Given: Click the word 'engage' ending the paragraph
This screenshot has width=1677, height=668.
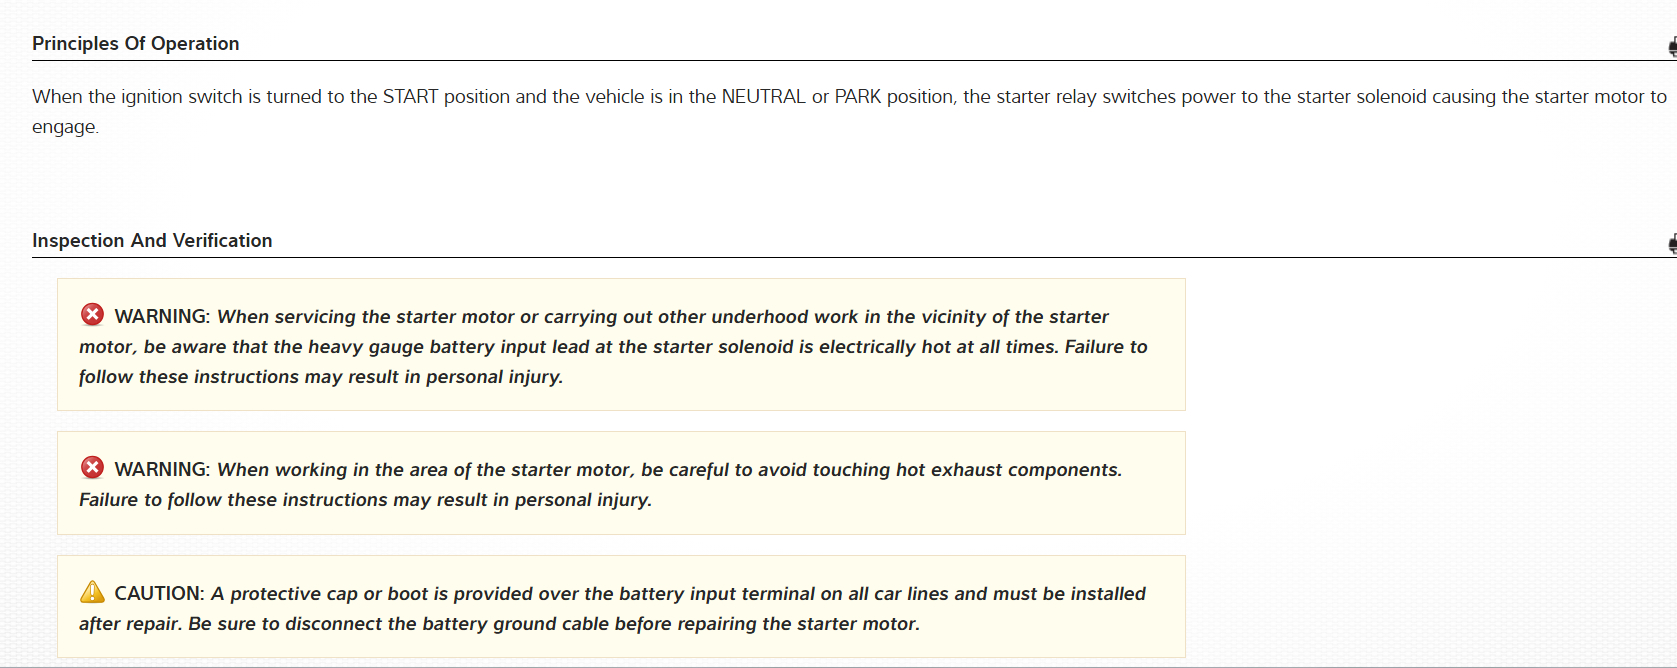Looking at the screenshot, I should point(64,127).
